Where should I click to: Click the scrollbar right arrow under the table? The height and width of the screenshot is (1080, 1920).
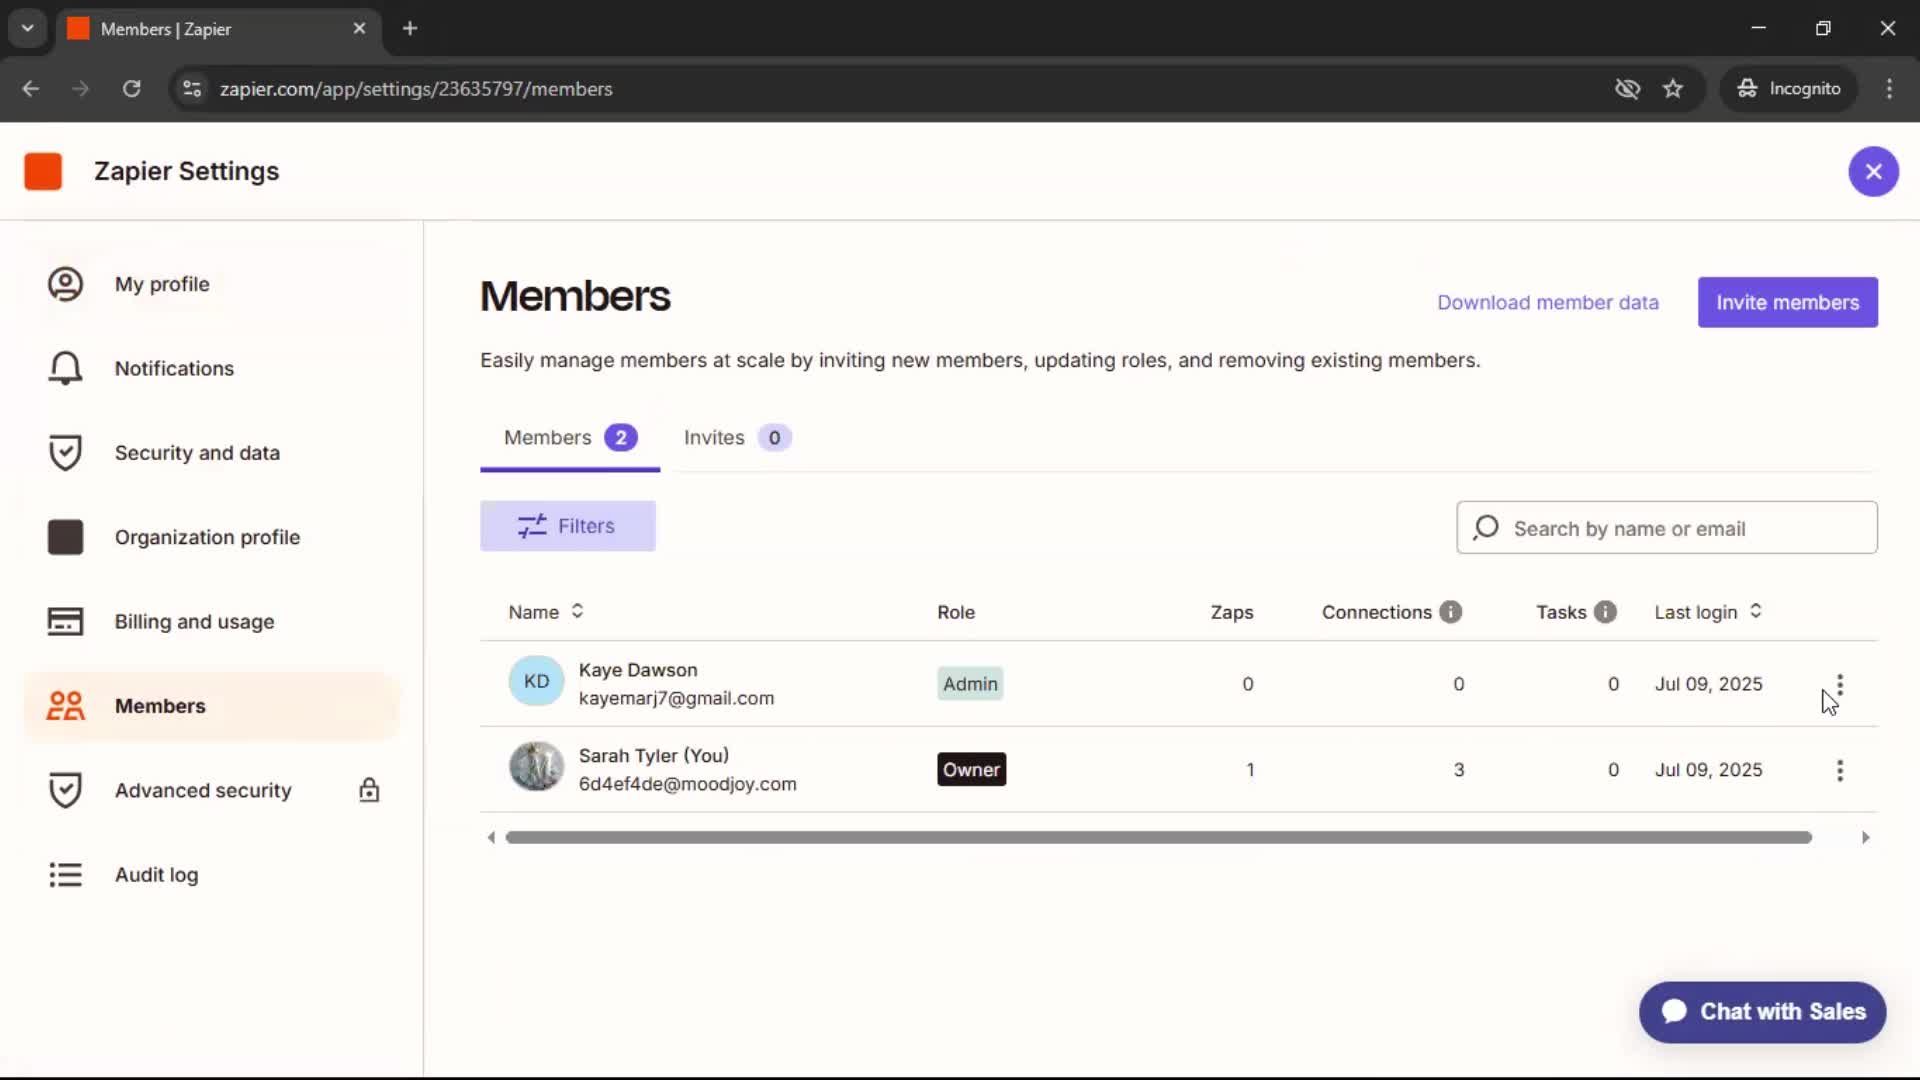pos(1865,837)
